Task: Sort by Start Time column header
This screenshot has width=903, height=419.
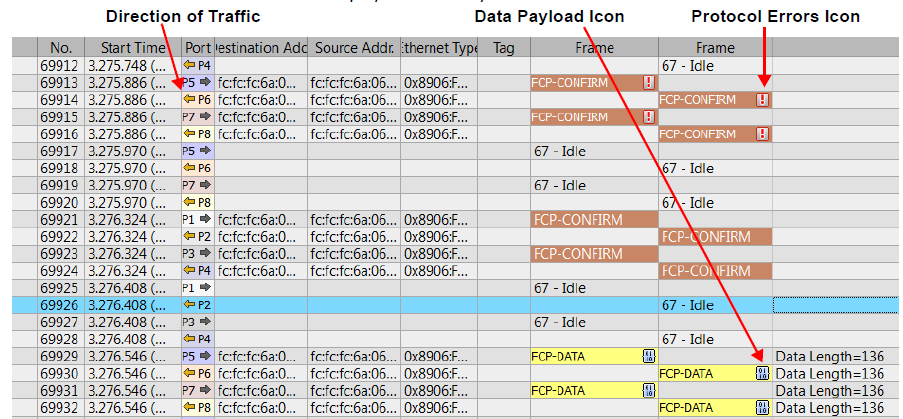Action: point(133,48)
